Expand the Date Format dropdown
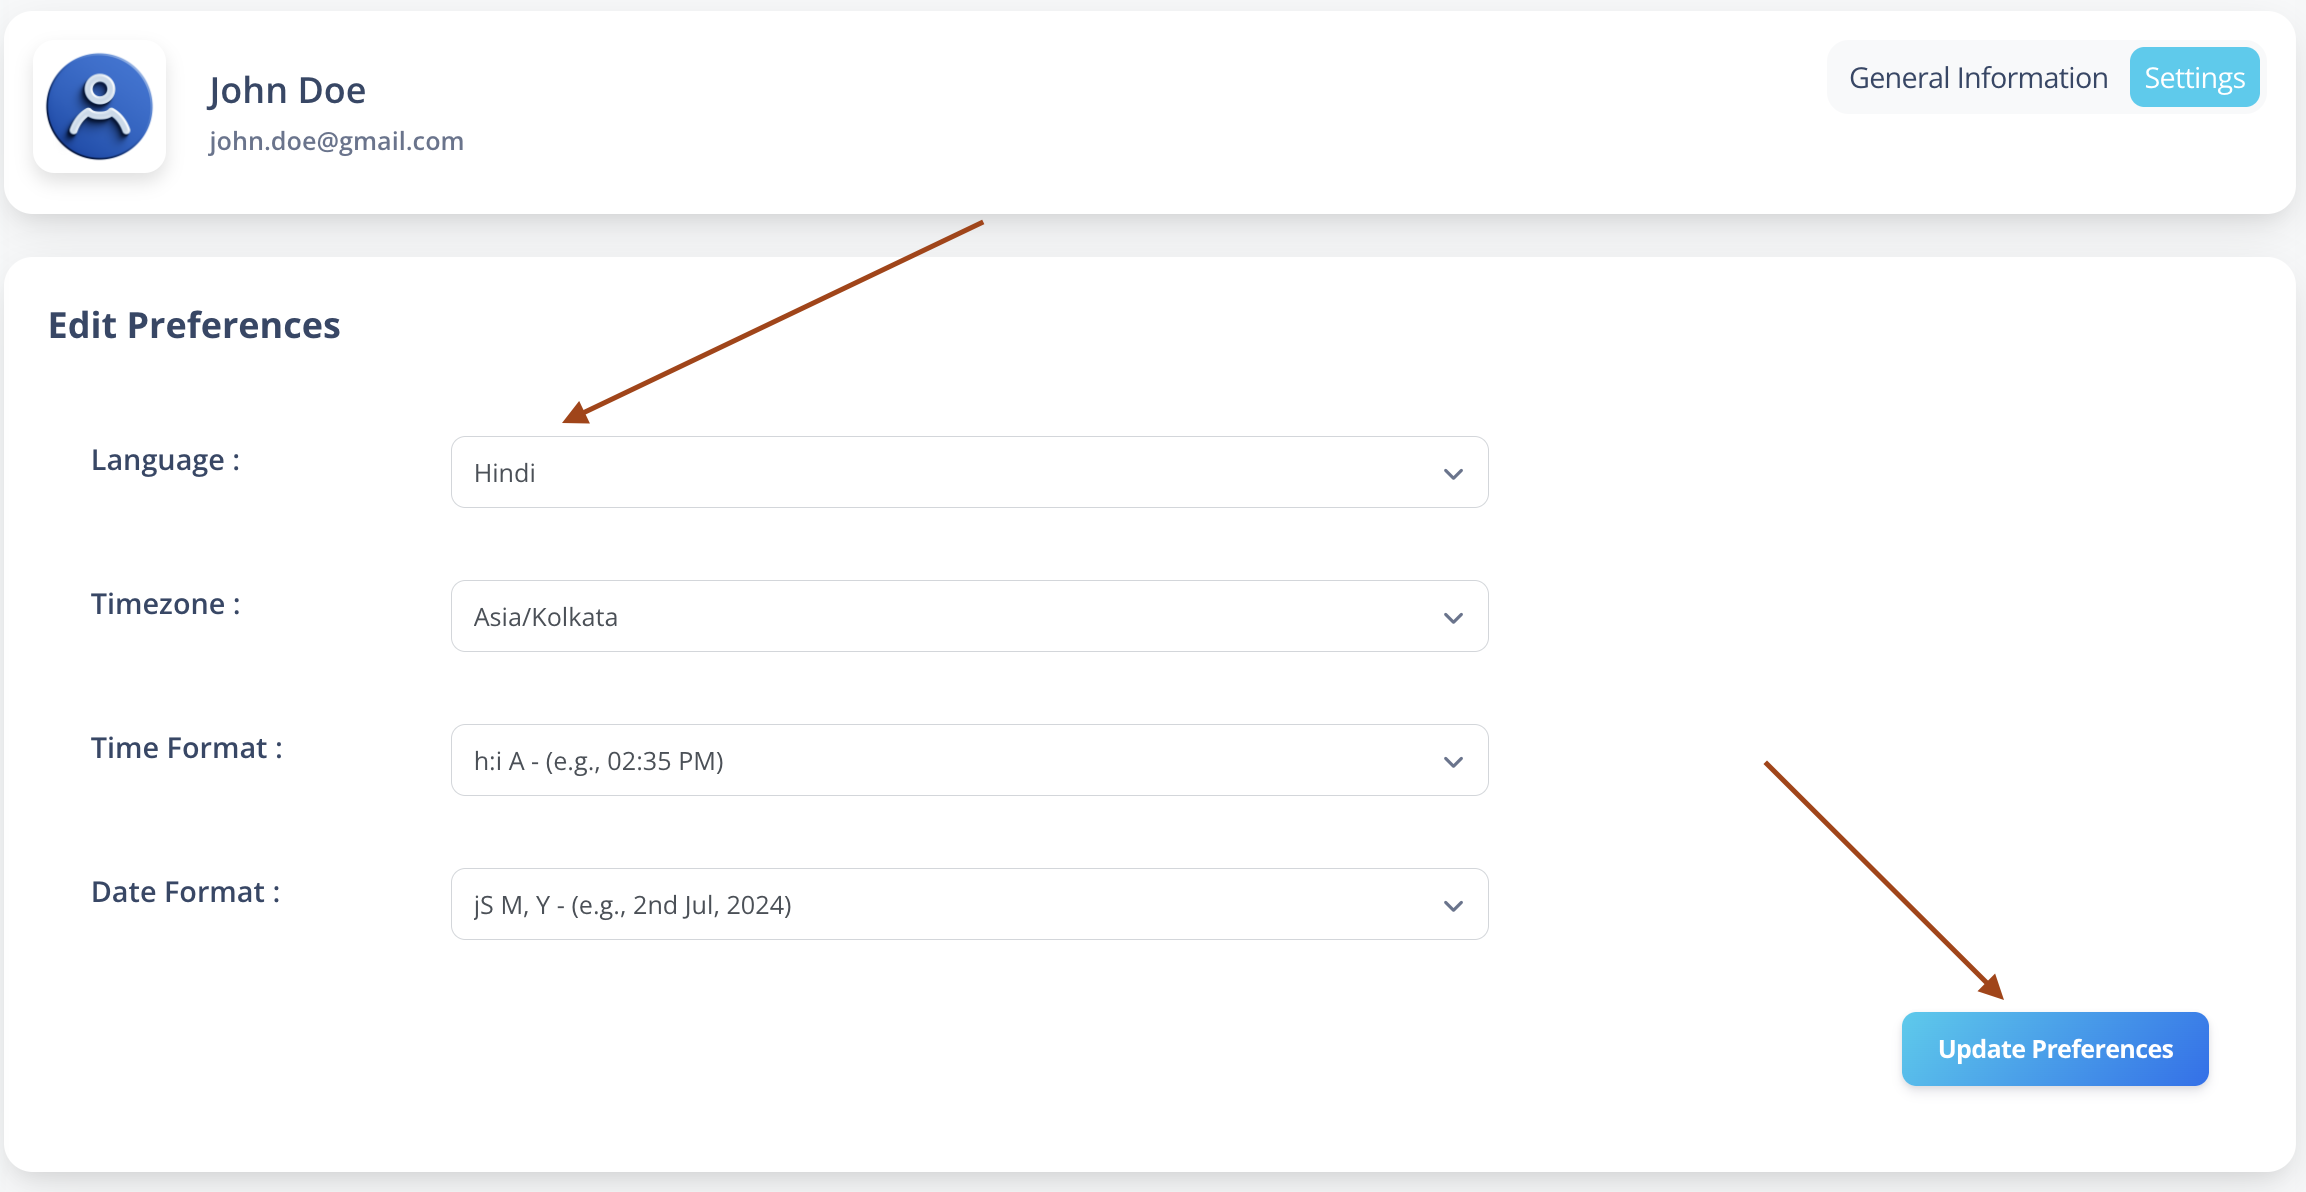Viewport: 2306px width, 1192px height. pyautogui.click(x=969, y=904)
